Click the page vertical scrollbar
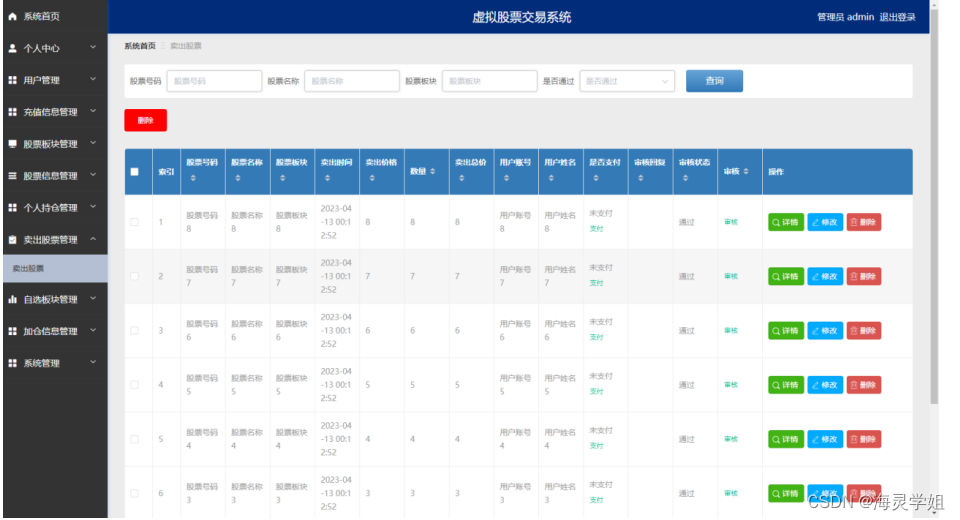This screenshot has width=960, height=520. 934,206
